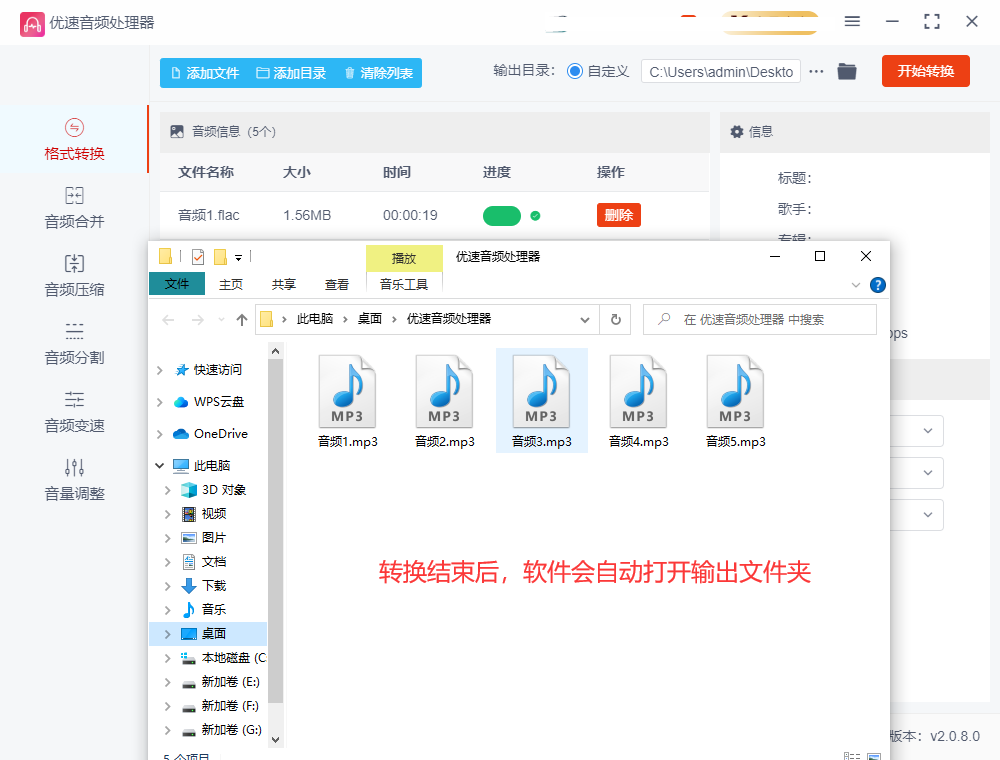Expand the 本地磁盘 (C:) tree node
This screenshot has width=1000, height=760.
170,657
